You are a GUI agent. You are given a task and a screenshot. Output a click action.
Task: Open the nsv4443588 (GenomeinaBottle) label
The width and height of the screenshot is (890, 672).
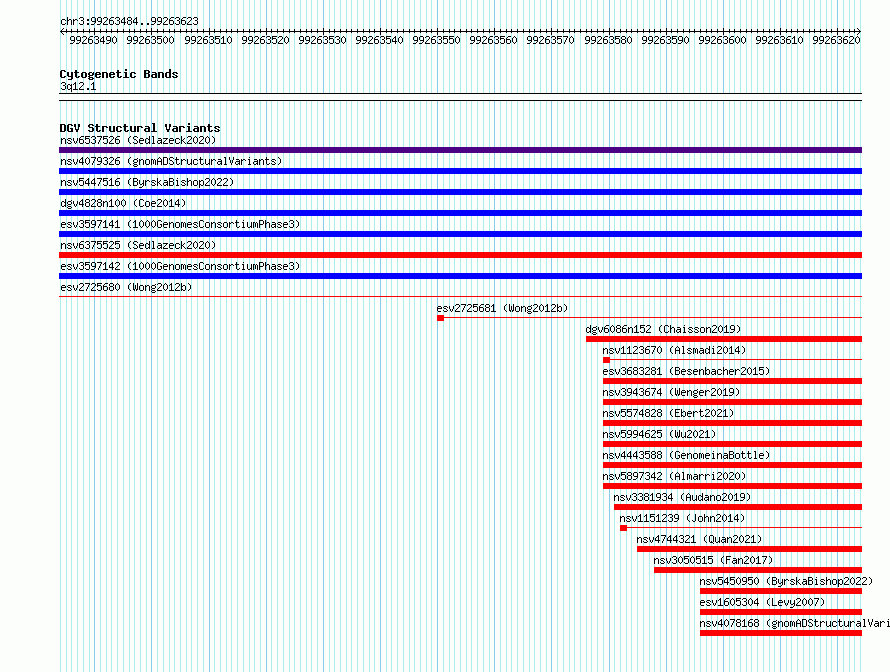[686, 455]
